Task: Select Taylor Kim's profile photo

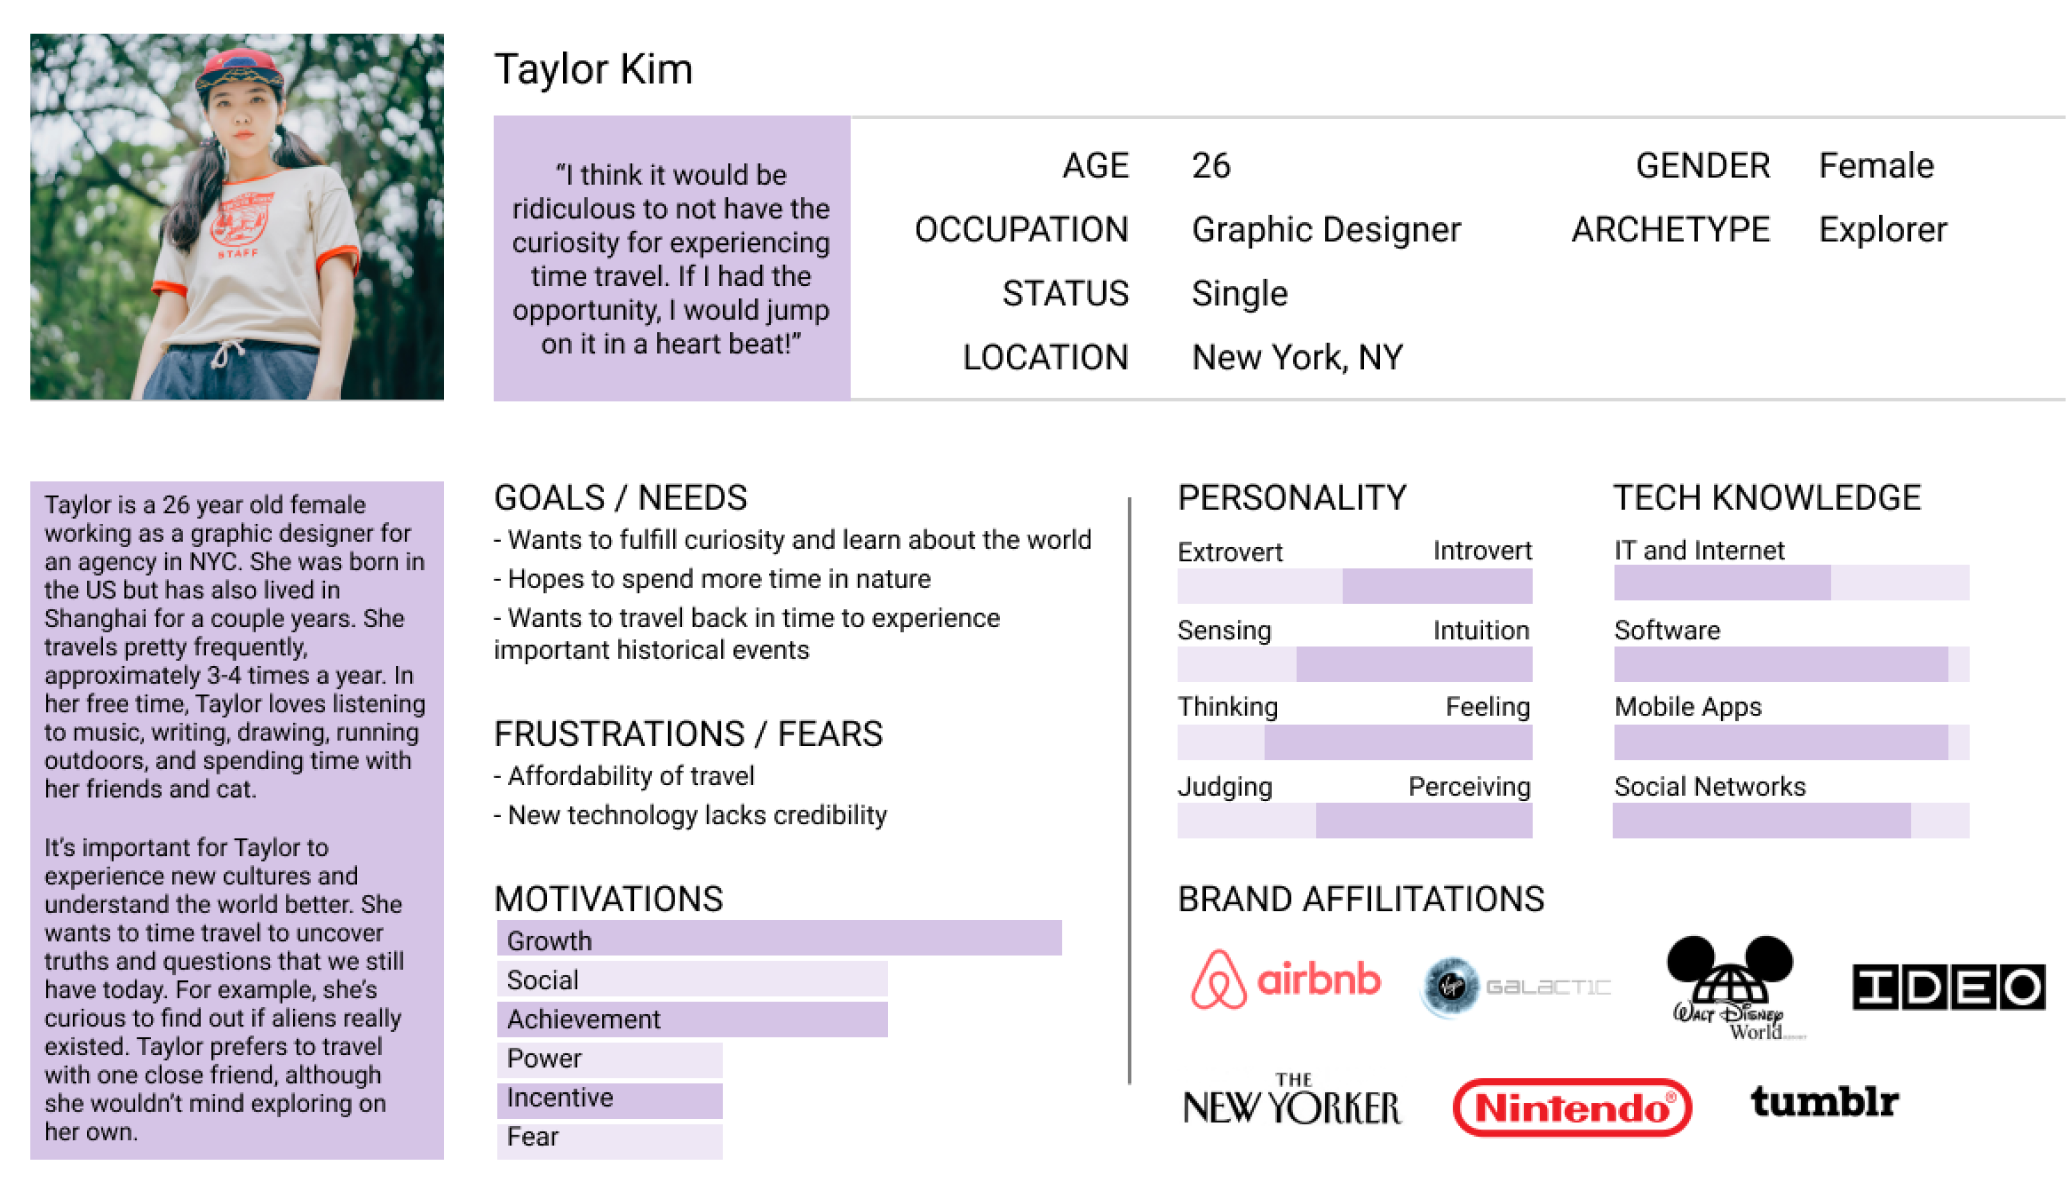Action: tap(237, 217)
